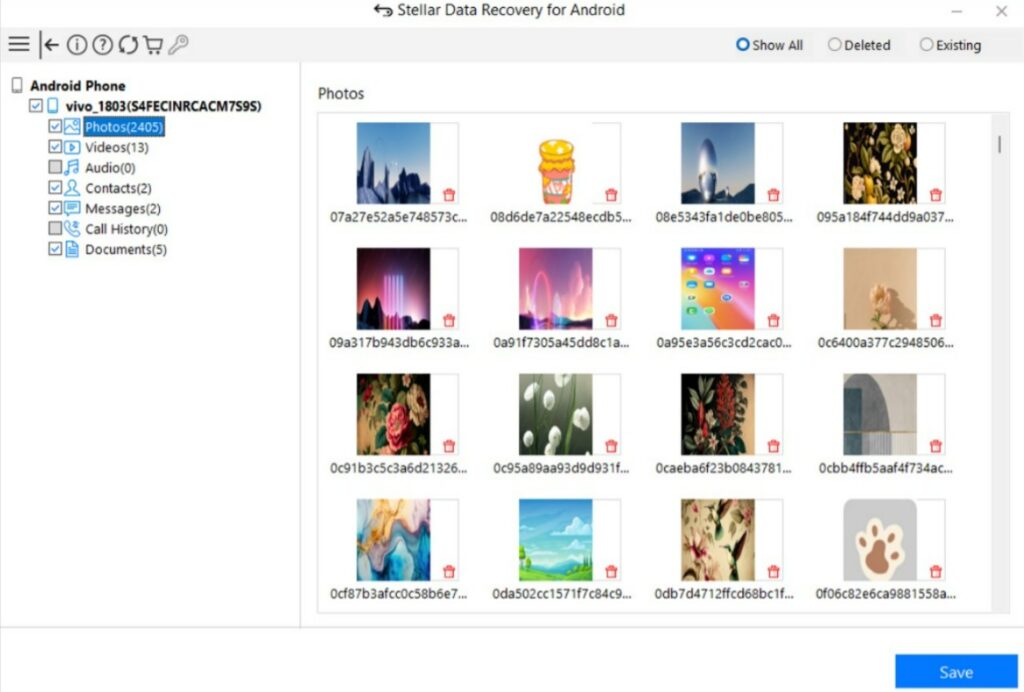Select the cat paw thumbnail
1024x692 pixels.
(880, 540)
